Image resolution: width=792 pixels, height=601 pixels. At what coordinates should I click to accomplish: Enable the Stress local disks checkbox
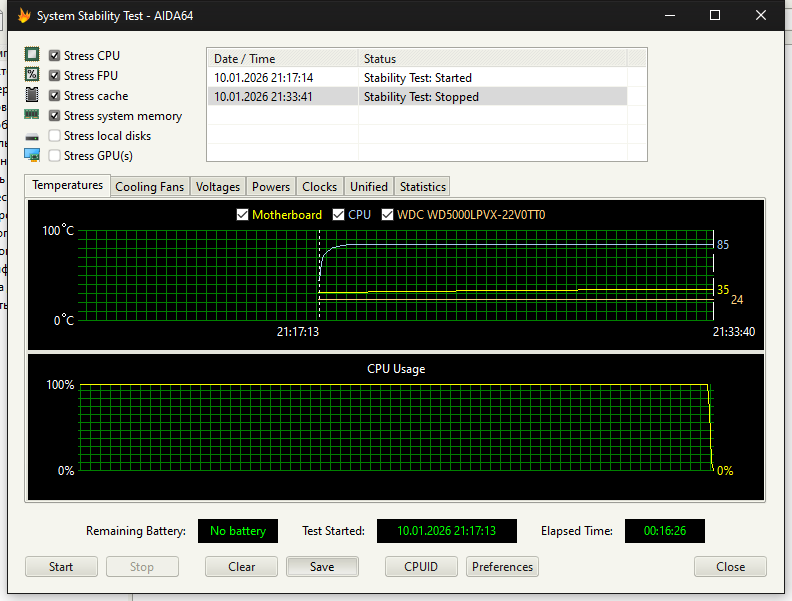(55, 136)
